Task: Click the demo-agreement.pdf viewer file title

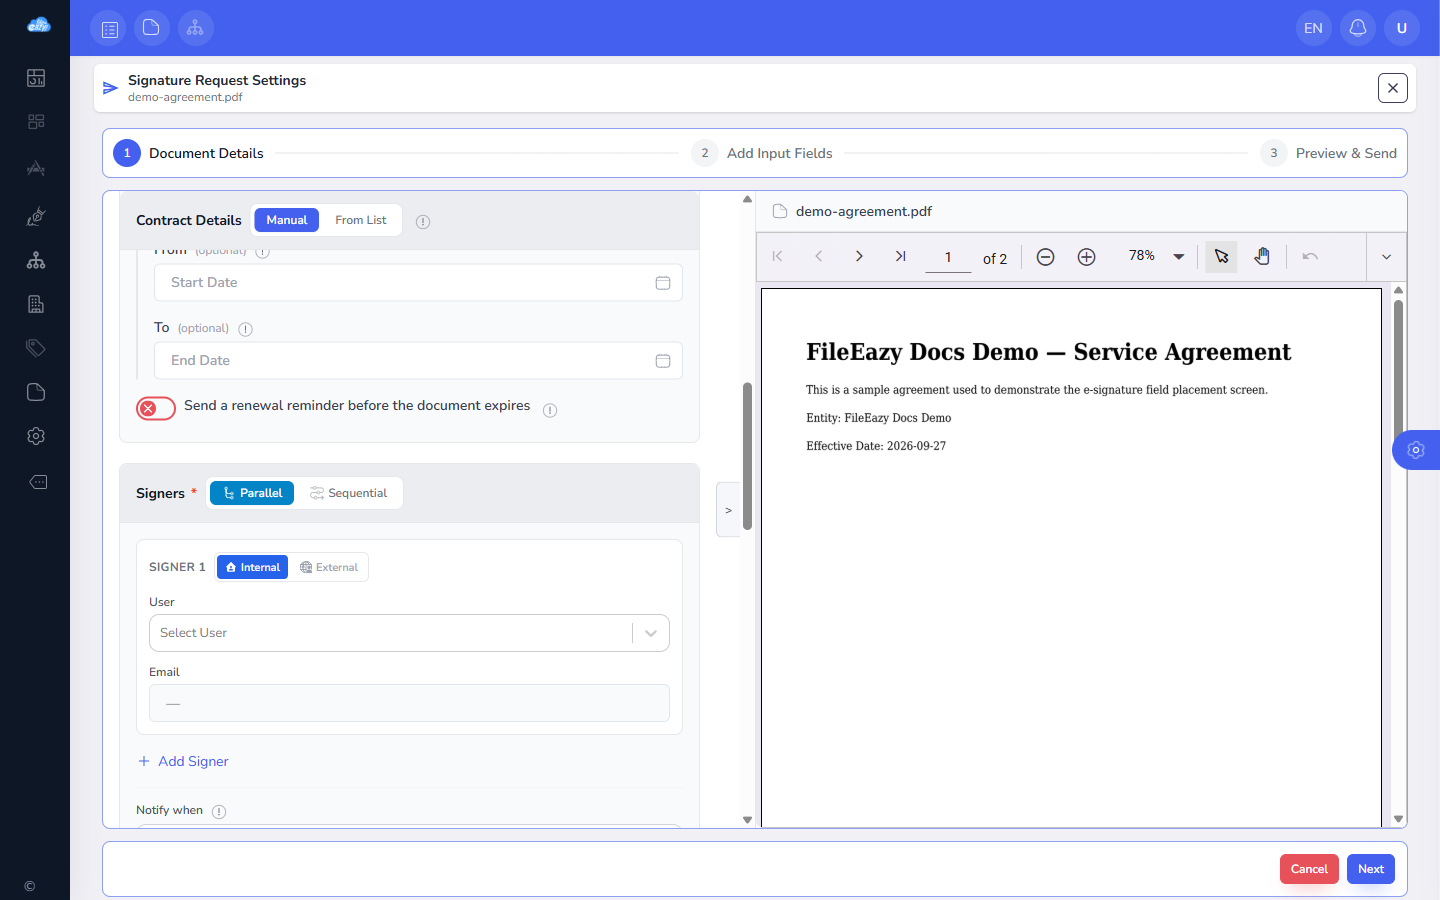Action: (x=864, y=211)
